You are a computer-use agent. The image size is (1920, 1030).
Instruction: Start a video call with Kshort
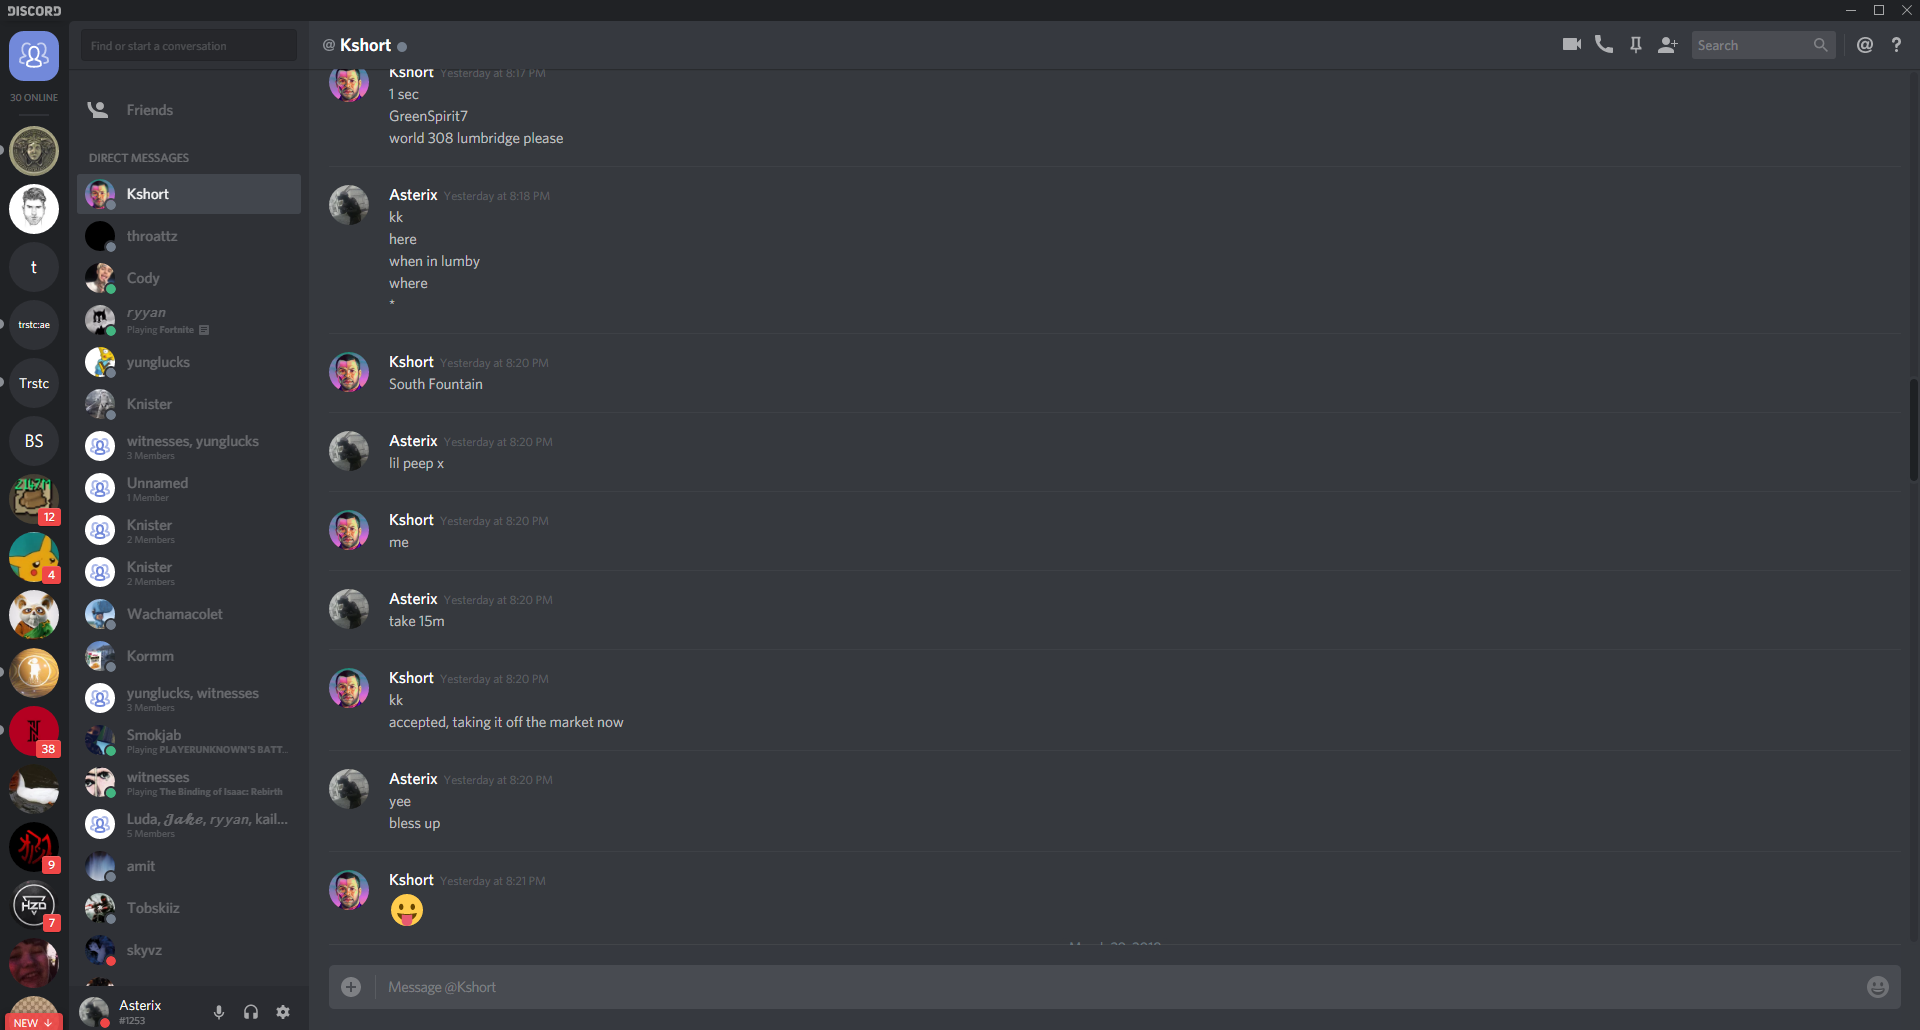1571,45
